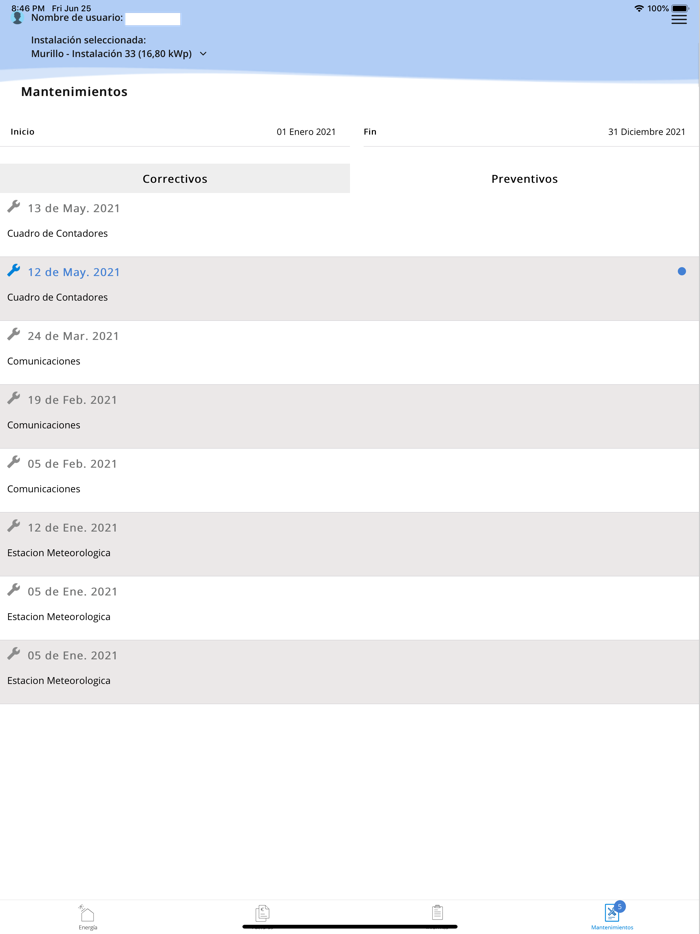Switch to the Preventivos tab
The width and height of the screenshot is (700, 934).
tap(524, 179)
